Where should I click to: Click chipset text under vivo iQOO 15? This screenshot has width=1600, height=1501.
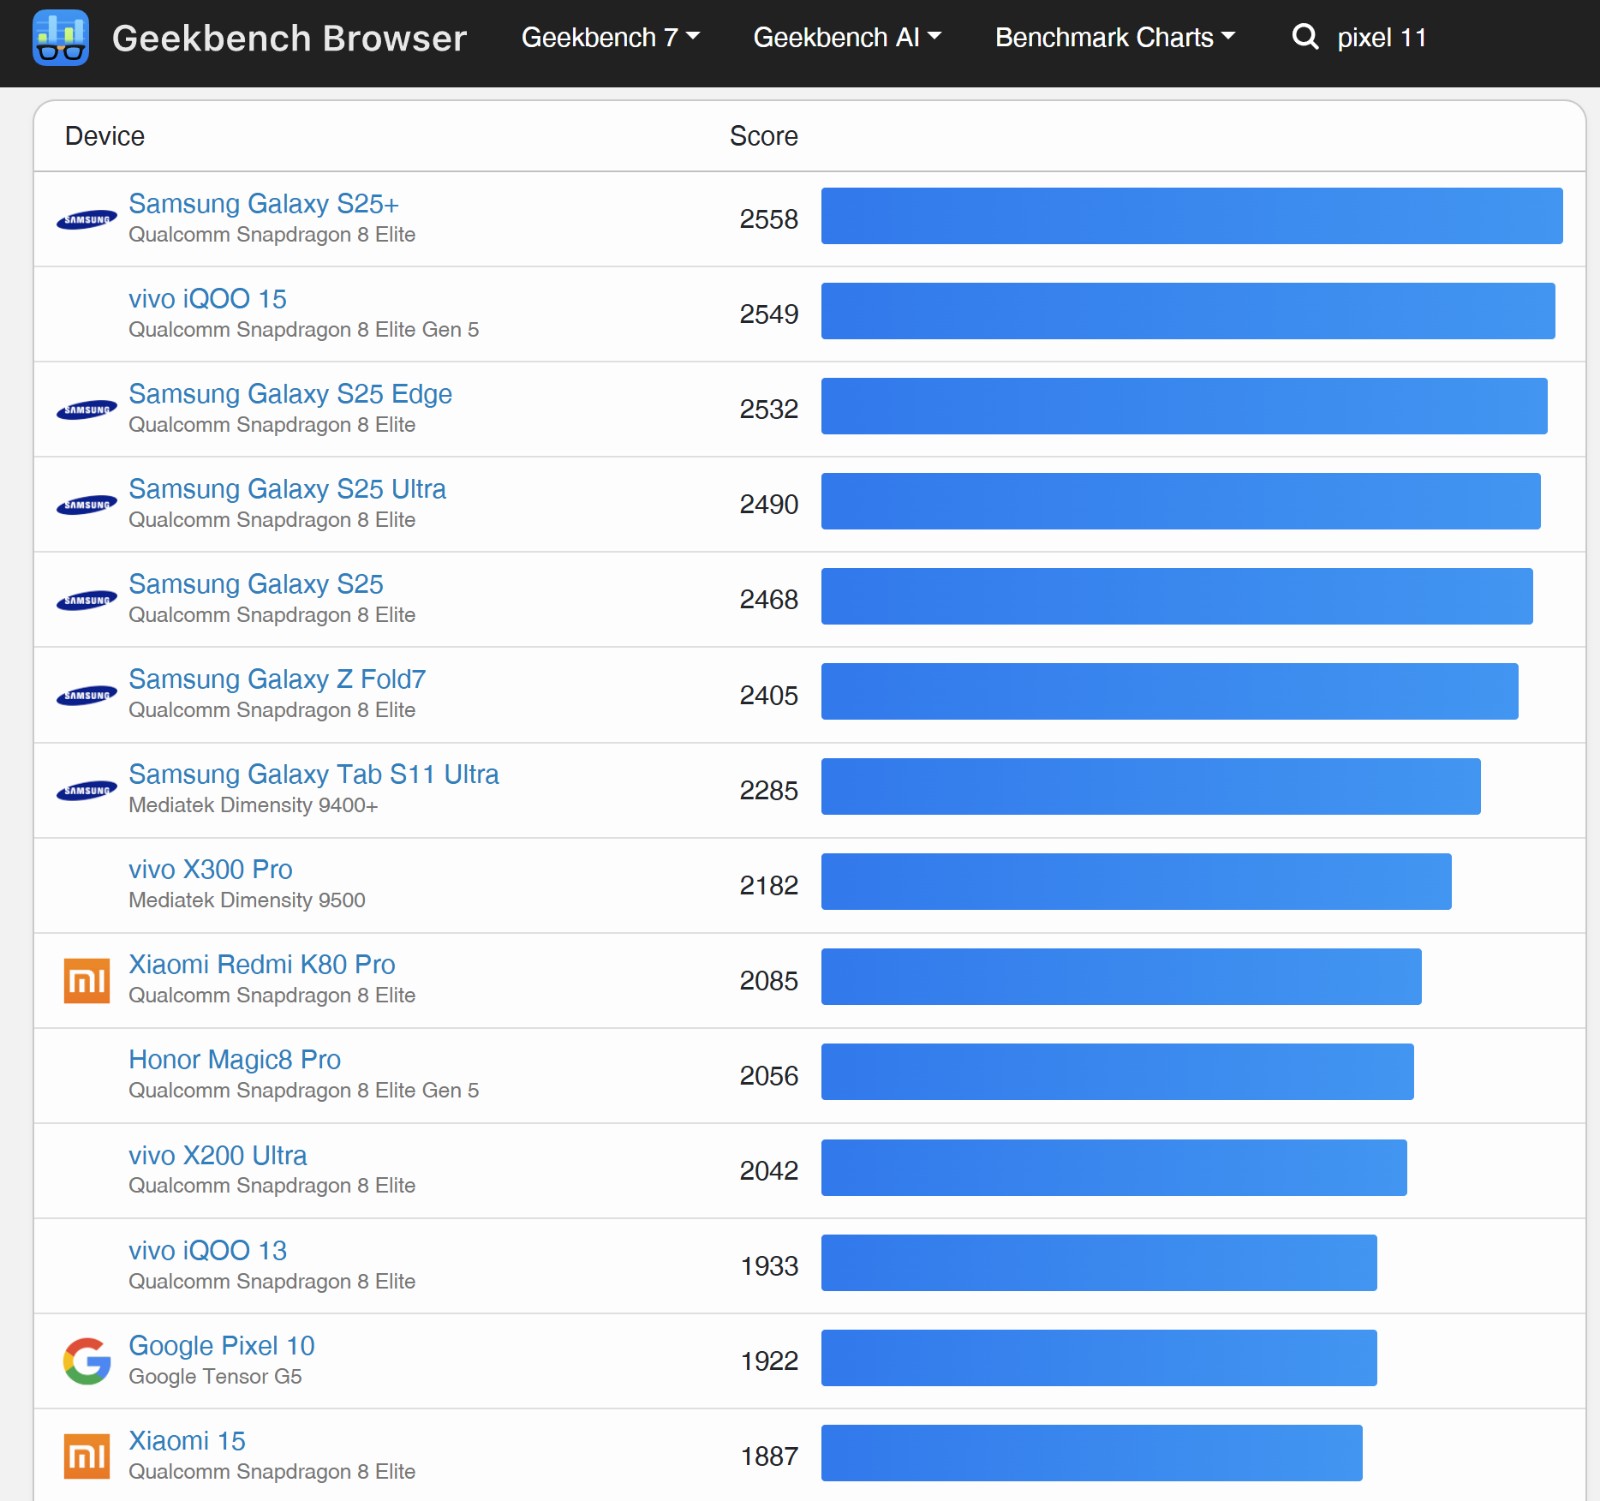[x=304, y=329]
